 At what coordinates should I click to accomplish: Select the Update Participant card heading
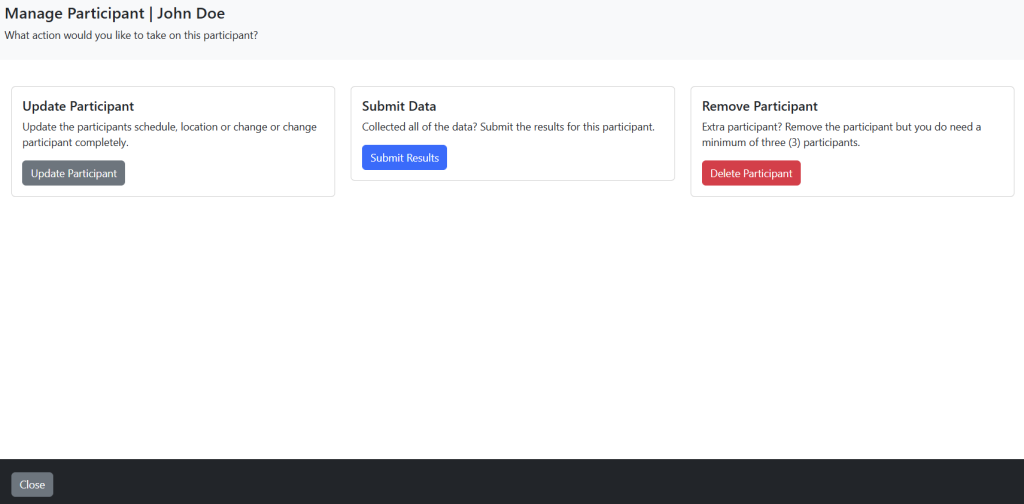pyautogui.click(x=78, y=106)
